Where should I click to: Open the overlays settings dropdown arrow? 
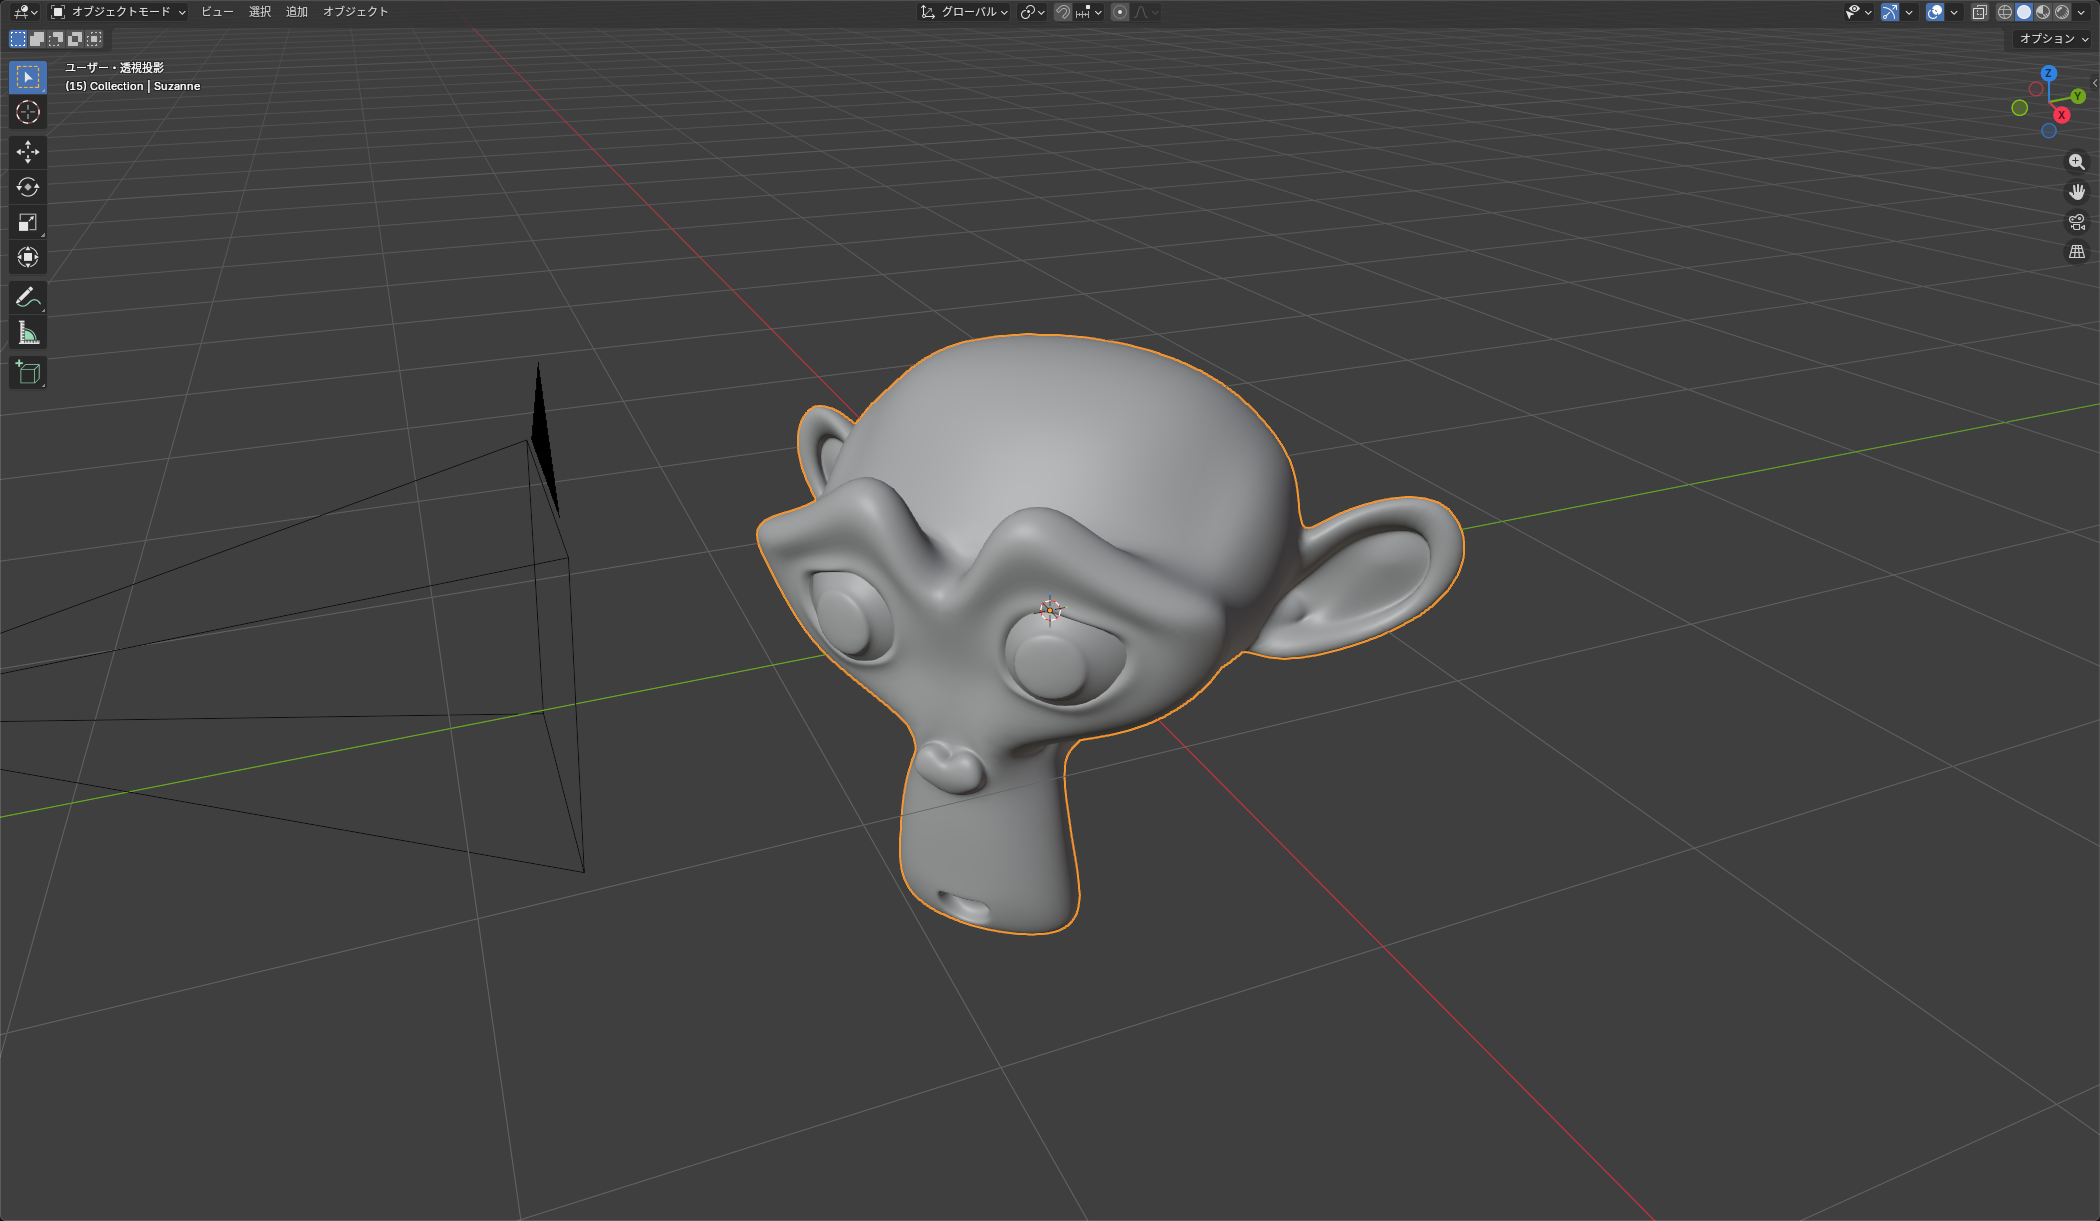[x=1954, y=12]
